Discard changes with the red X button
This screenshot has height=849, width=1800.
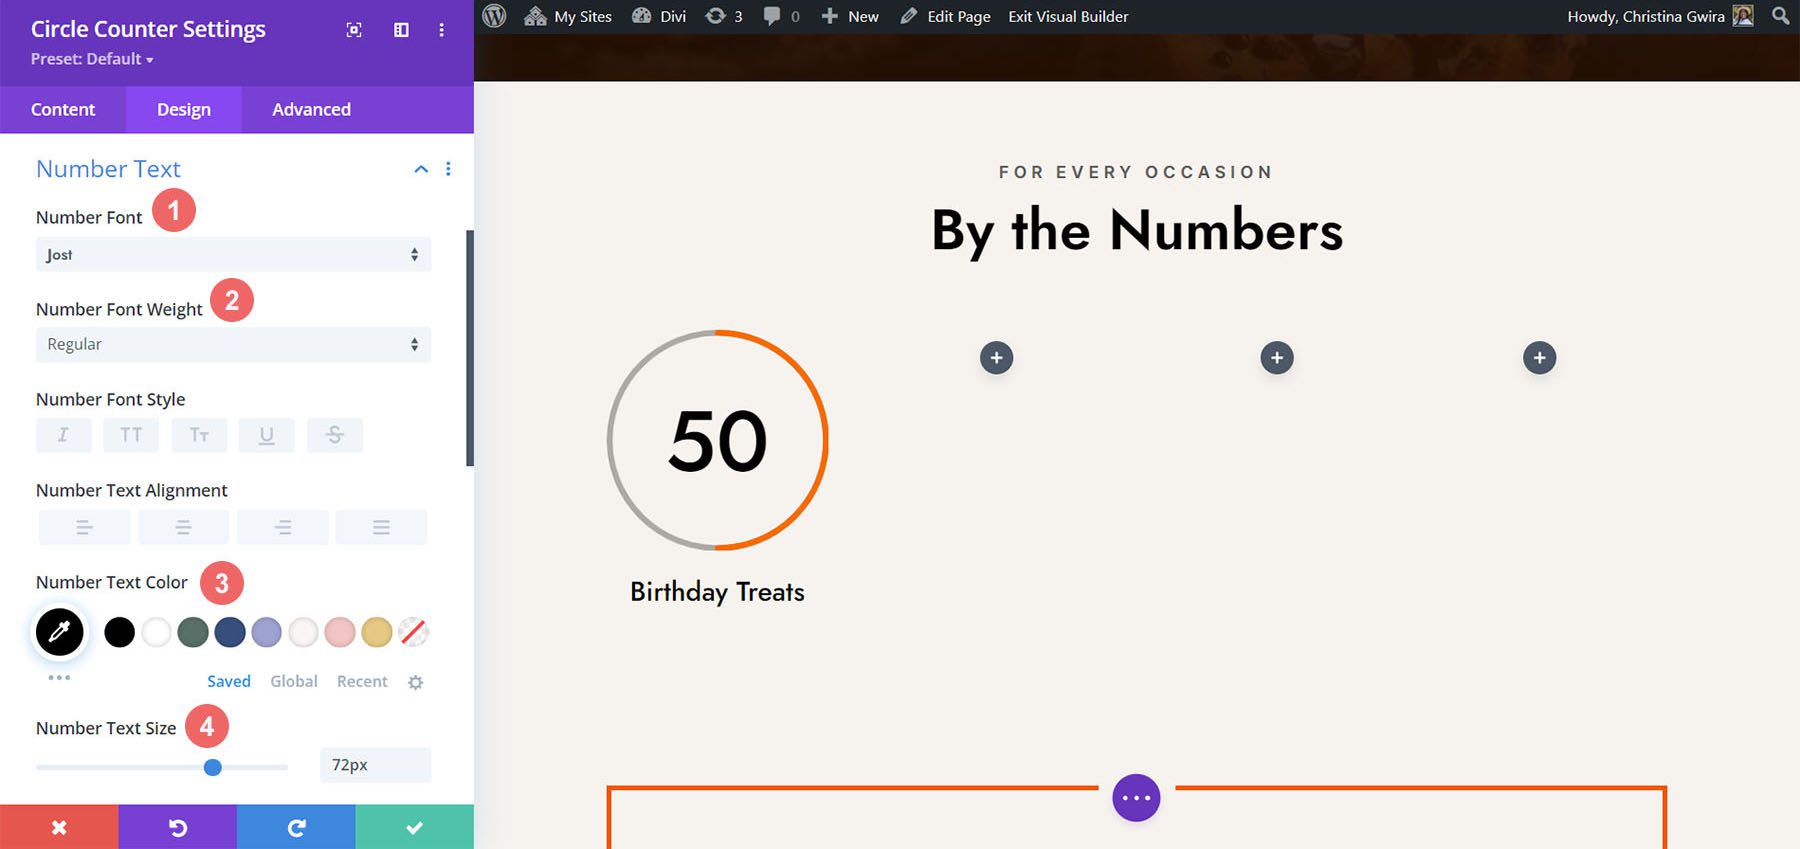(x=59, y=827)
